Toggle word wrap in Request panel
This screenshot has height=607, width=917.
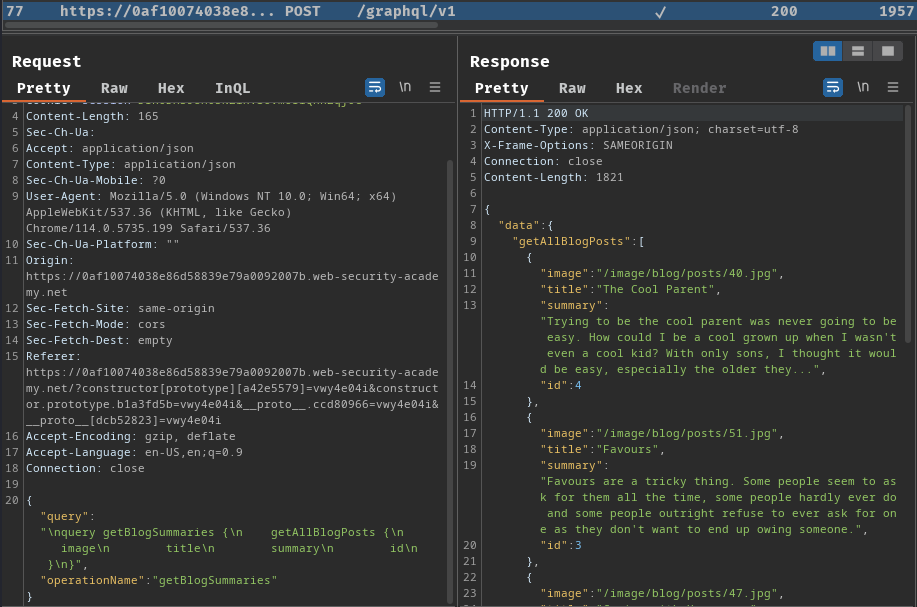coord(375,87)
